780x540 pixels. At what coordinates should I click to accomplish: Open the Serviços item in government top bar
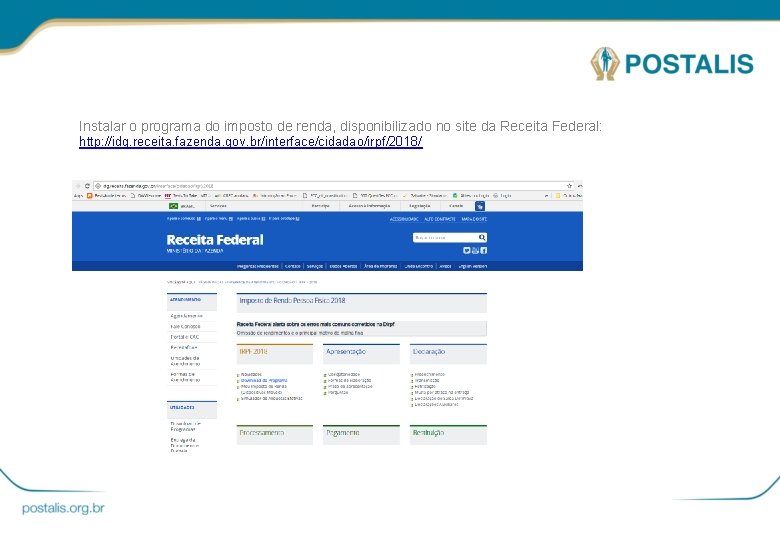tap(218, 206)
